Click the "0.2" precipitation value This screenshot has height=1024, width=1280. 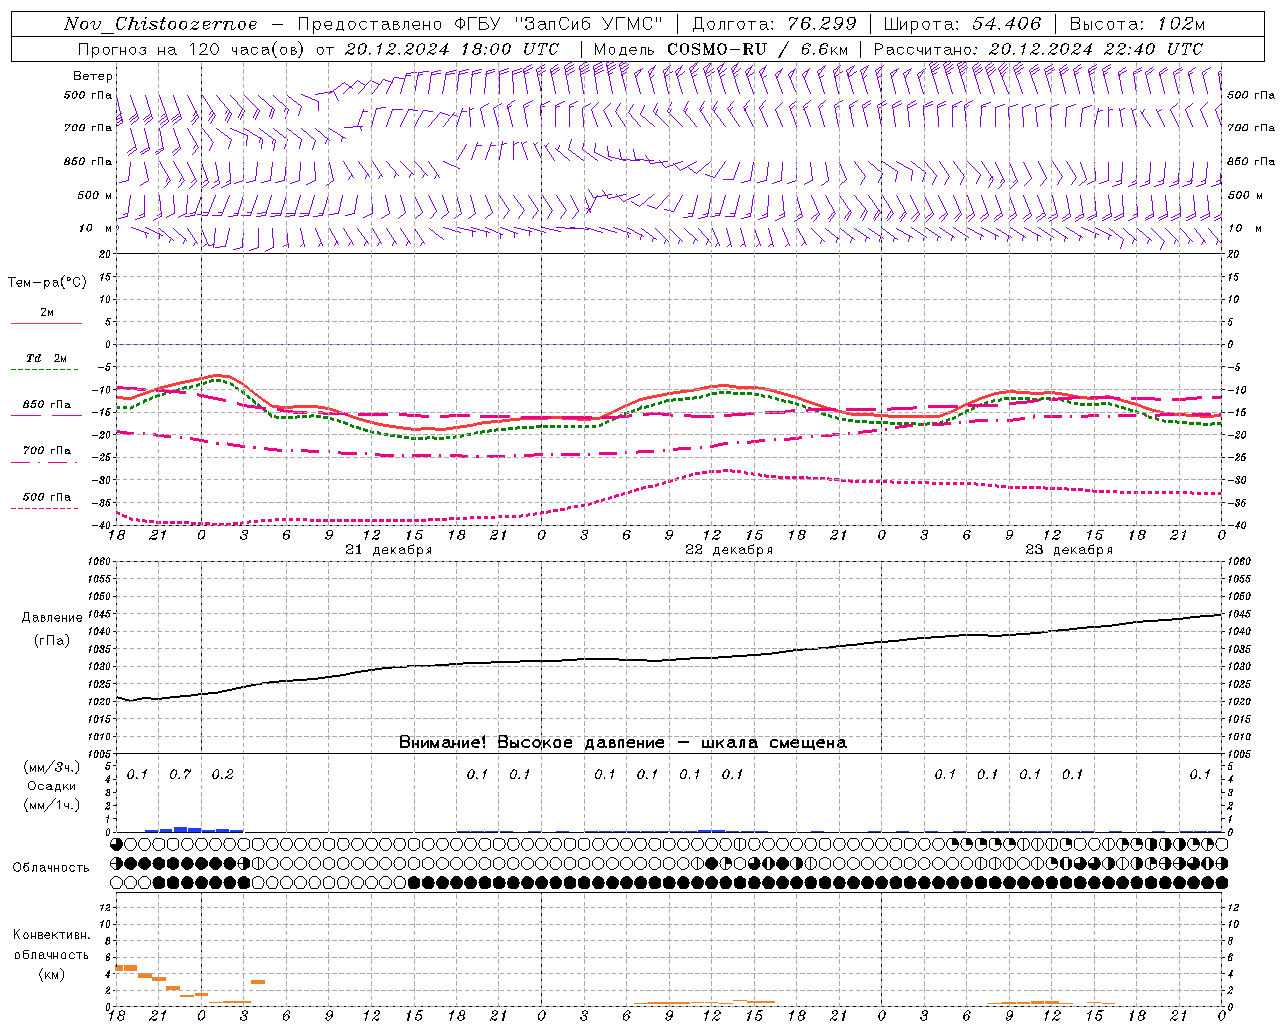click(222, 775)
